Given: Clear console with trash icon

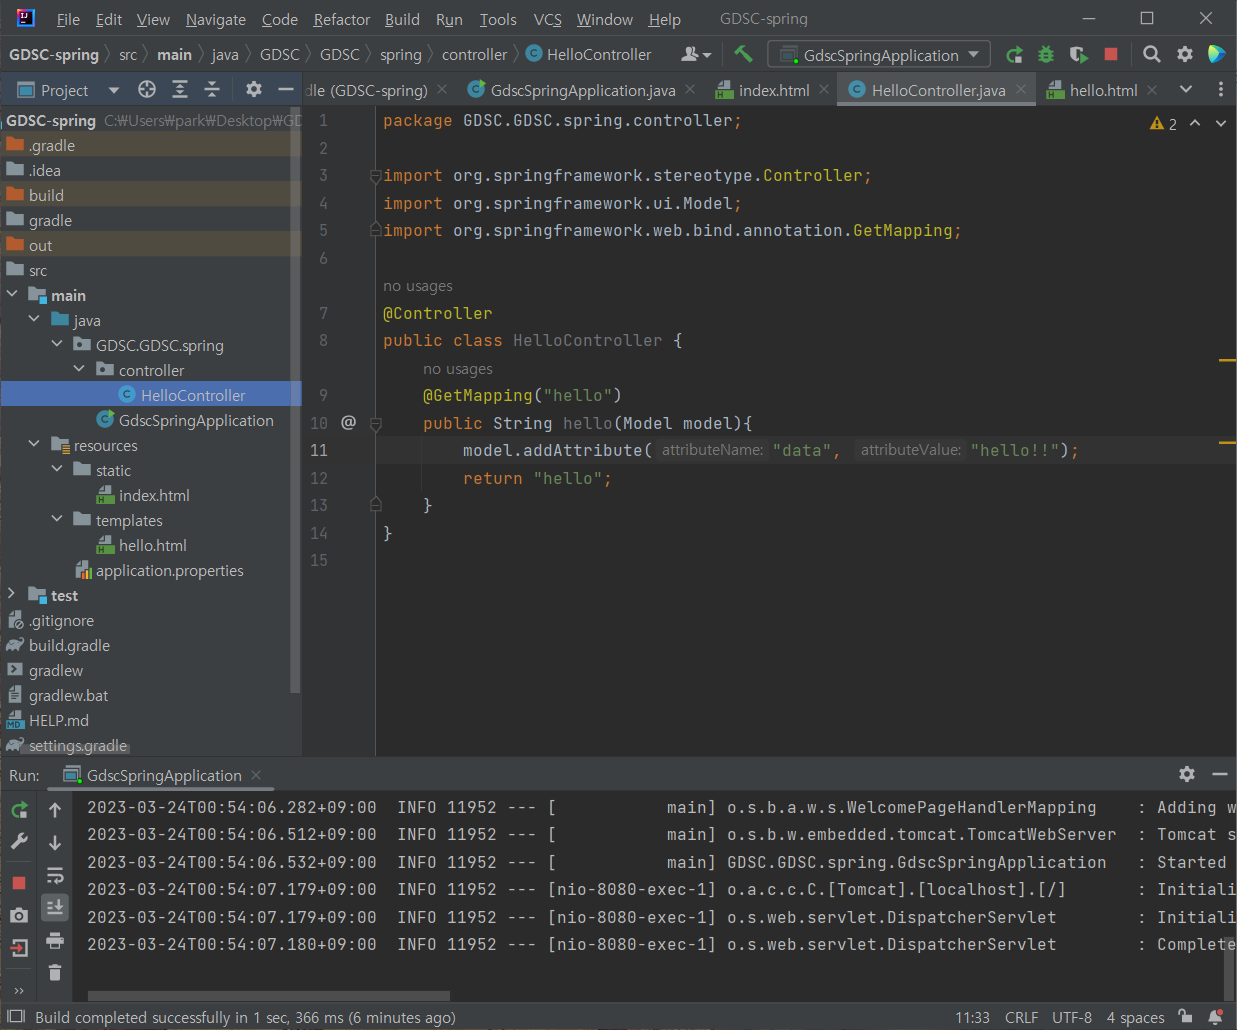Looking at the screenshot, I should click(55, 972).
